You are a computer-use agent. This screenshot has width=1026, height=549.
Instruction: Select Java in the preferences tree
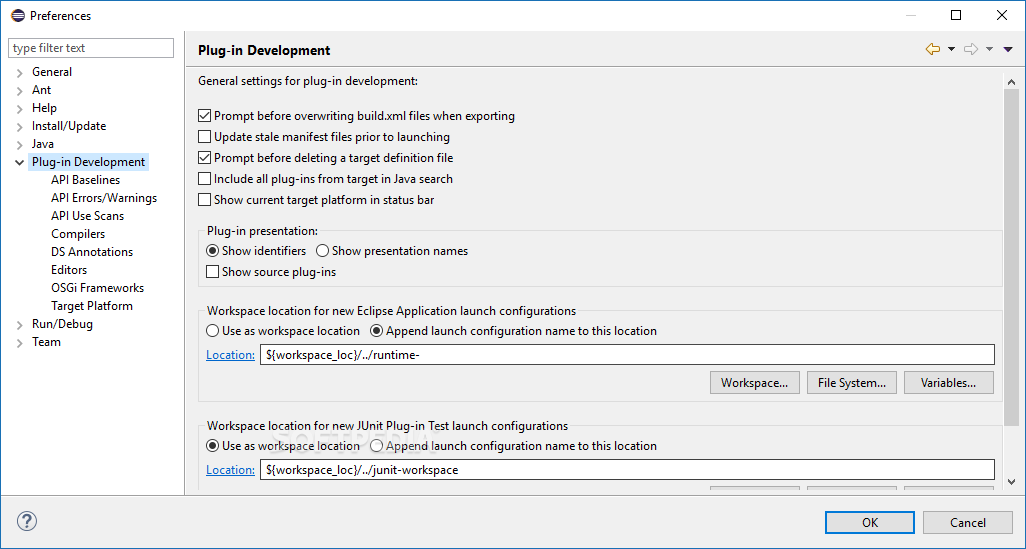click(x=43, y=144)
